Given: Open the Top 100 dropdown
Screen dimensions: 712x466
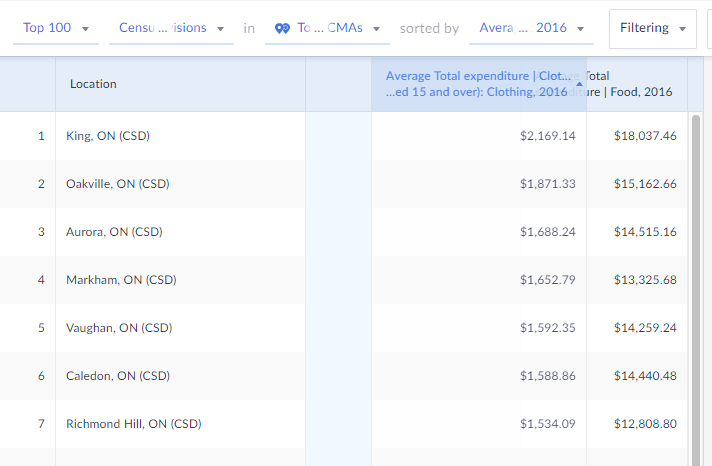Looking at the screenshot, I should click(56, 28).
